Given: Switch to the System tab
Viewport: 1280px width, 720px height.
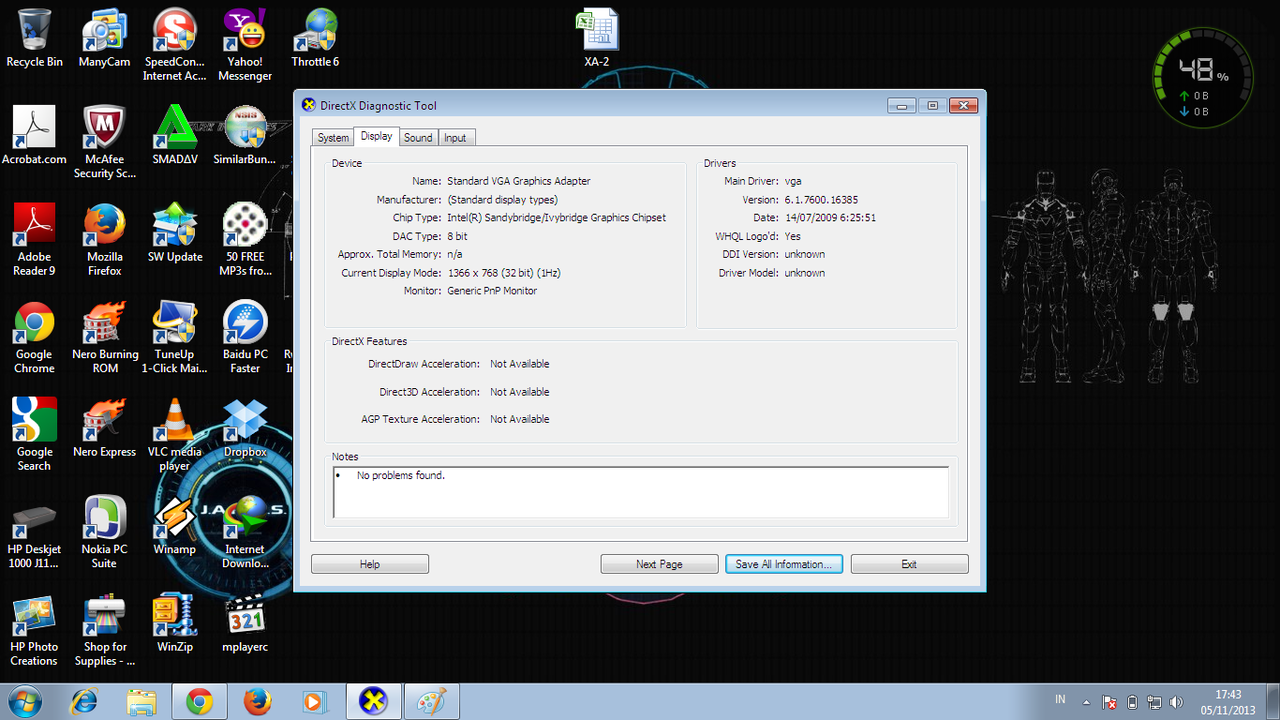Looking at the screenshot, I should click(333, 138).
